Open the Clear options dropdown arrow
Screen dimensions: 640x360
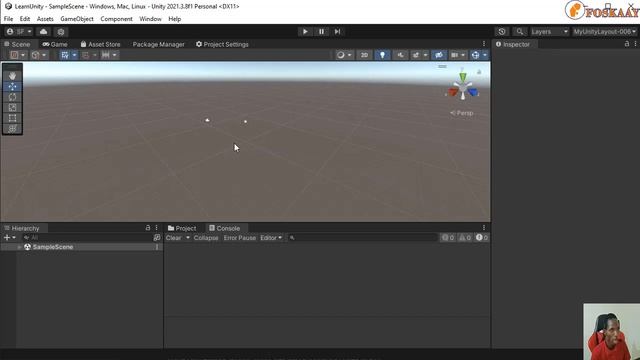point(188,238)
